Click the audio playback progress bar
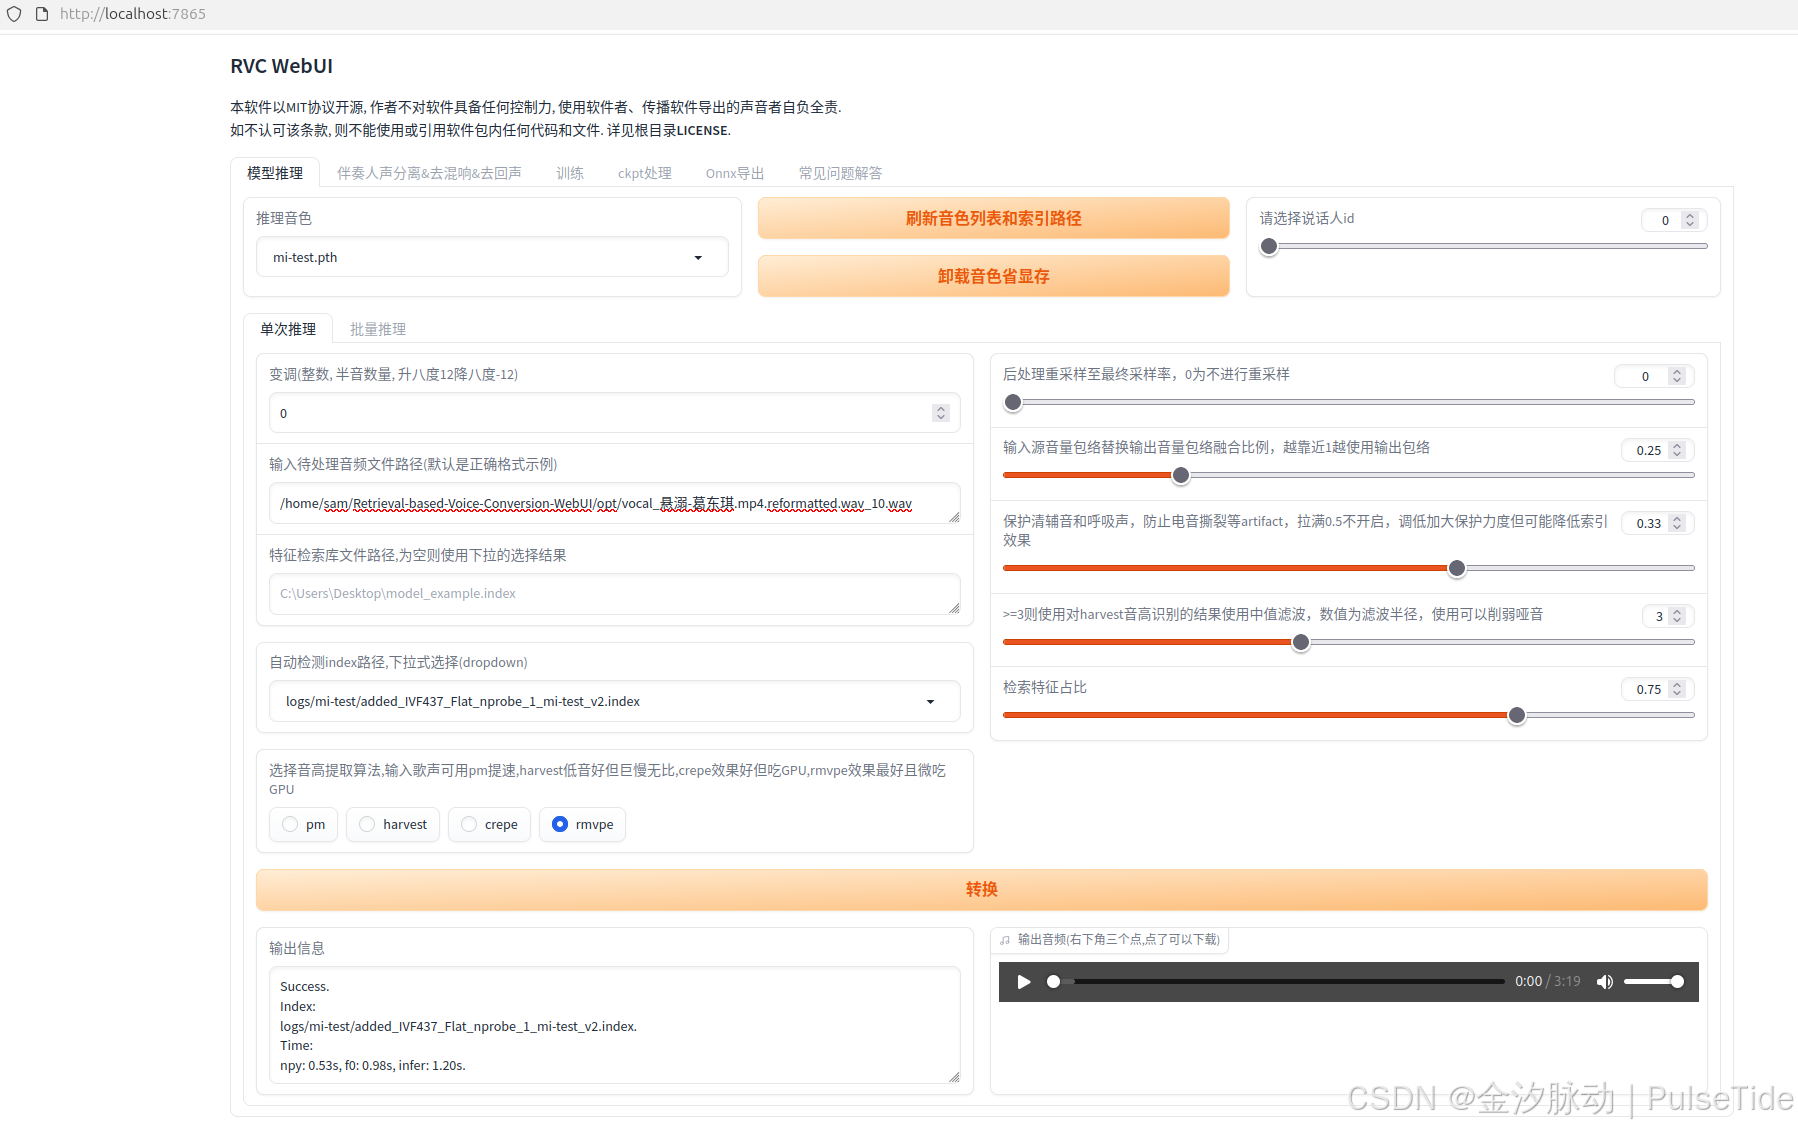1798x1128 pixels. coord(1278,982)
